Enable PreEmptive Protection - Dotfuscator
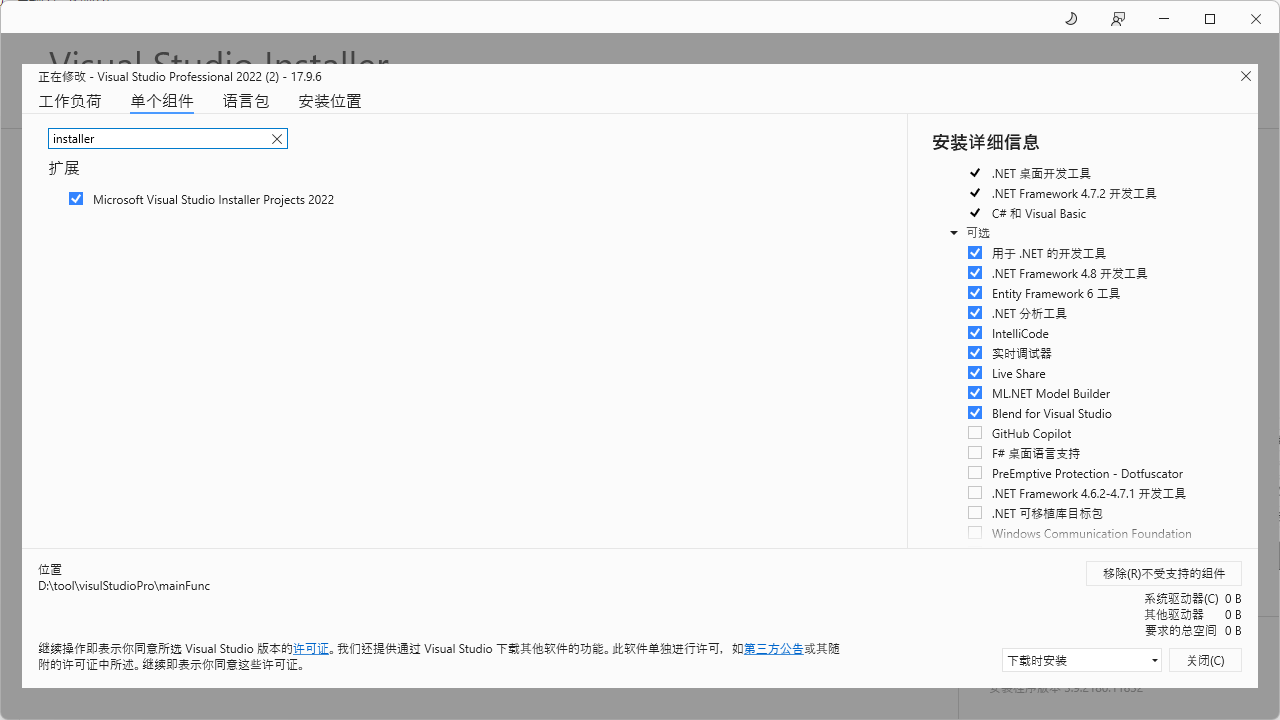This screenshot has width=1280, height=720. tap(975, 473)
